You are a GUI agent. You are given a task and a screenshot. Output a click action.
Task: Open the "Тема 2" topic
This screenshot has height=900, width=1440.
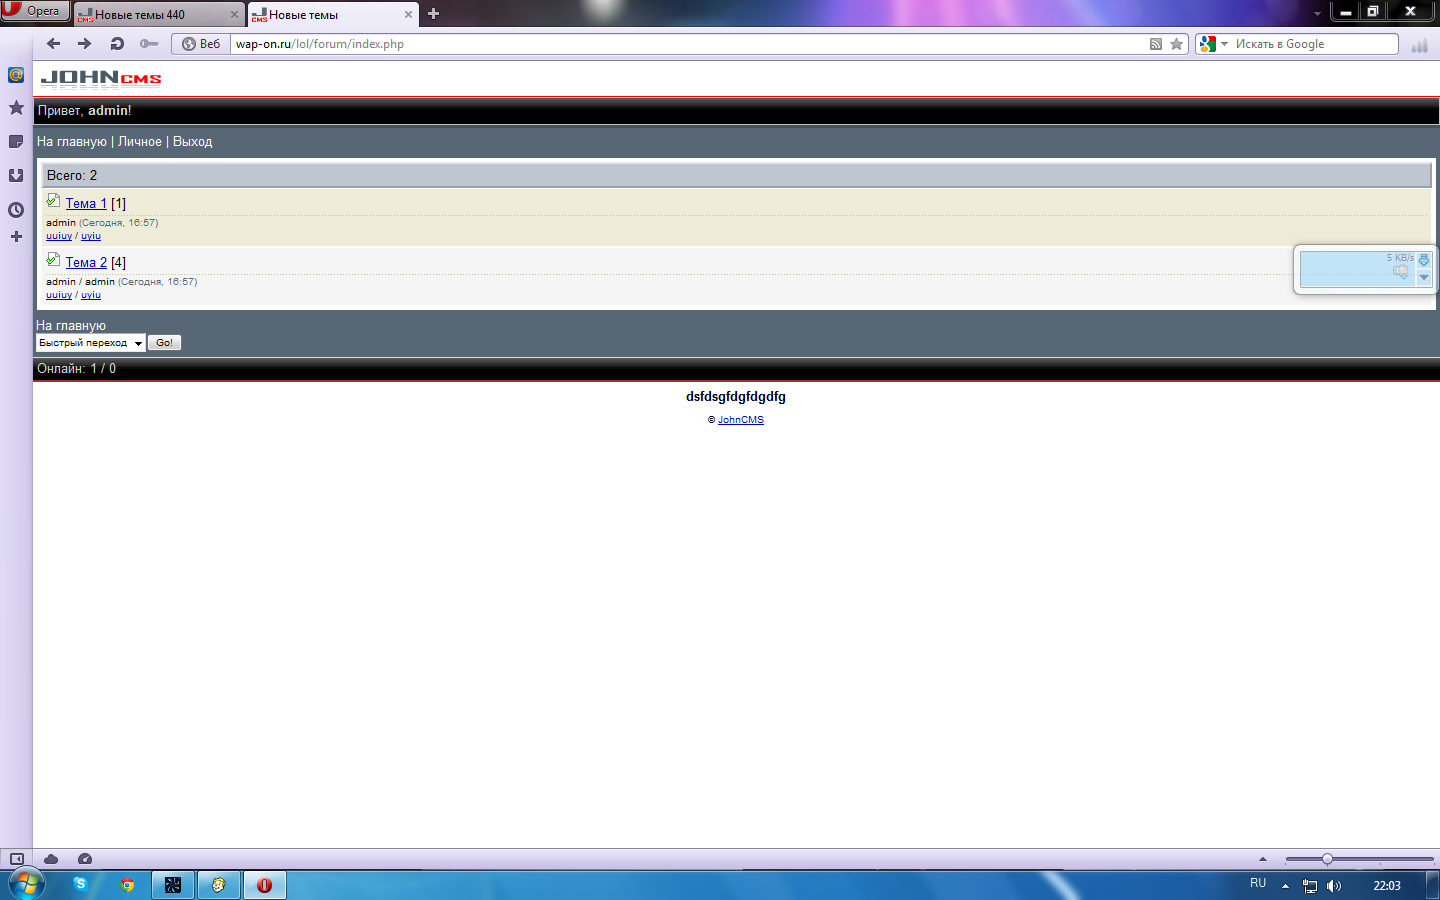(86, 262)
